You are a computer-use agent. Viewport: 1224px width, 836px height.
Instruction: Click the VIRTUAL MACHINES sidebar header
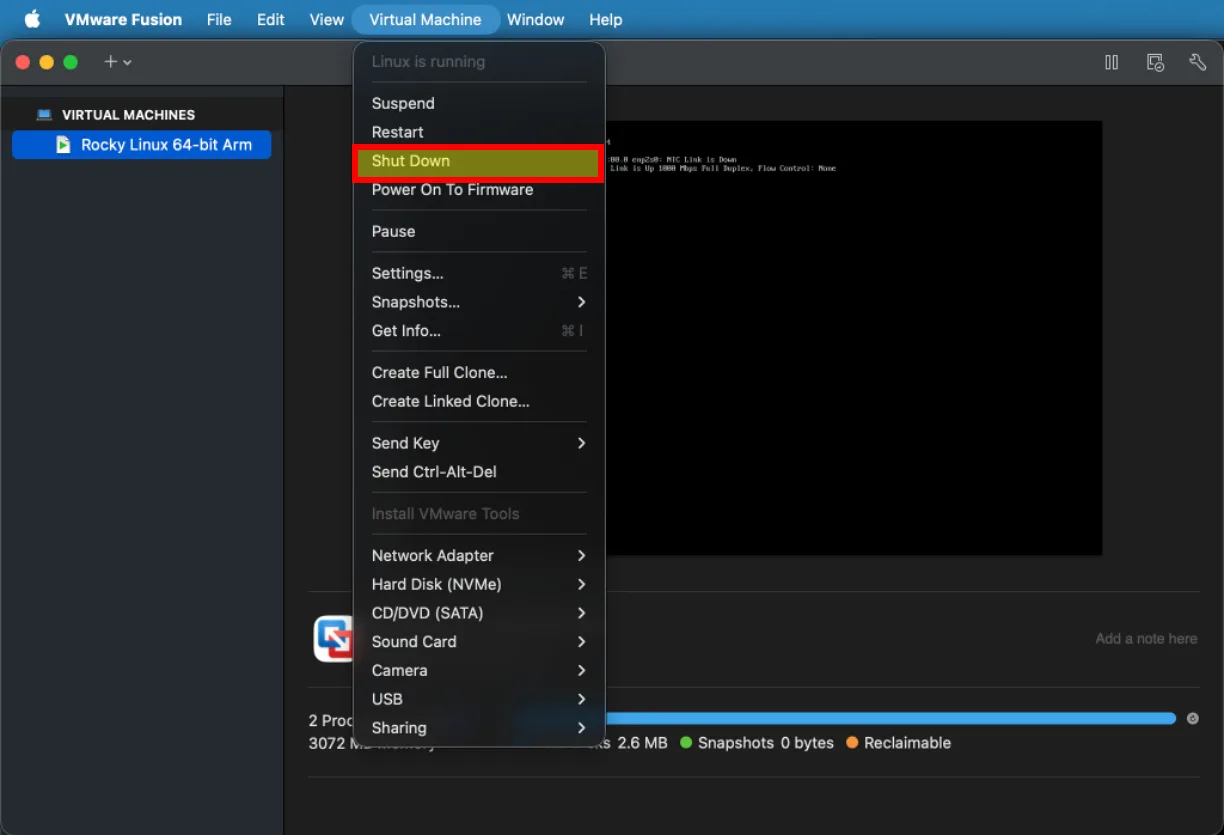(128, 115)
